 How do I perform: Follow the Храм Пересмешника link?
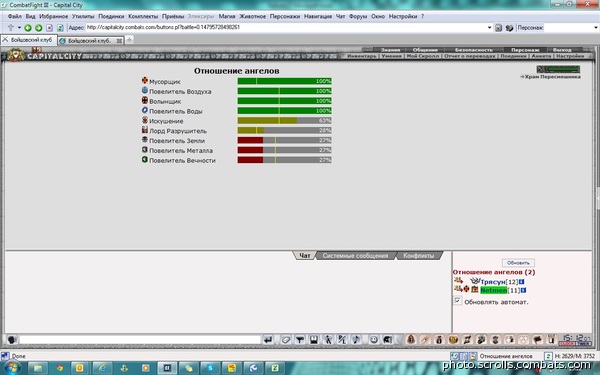pyautogui.click(x=551, y=77)
